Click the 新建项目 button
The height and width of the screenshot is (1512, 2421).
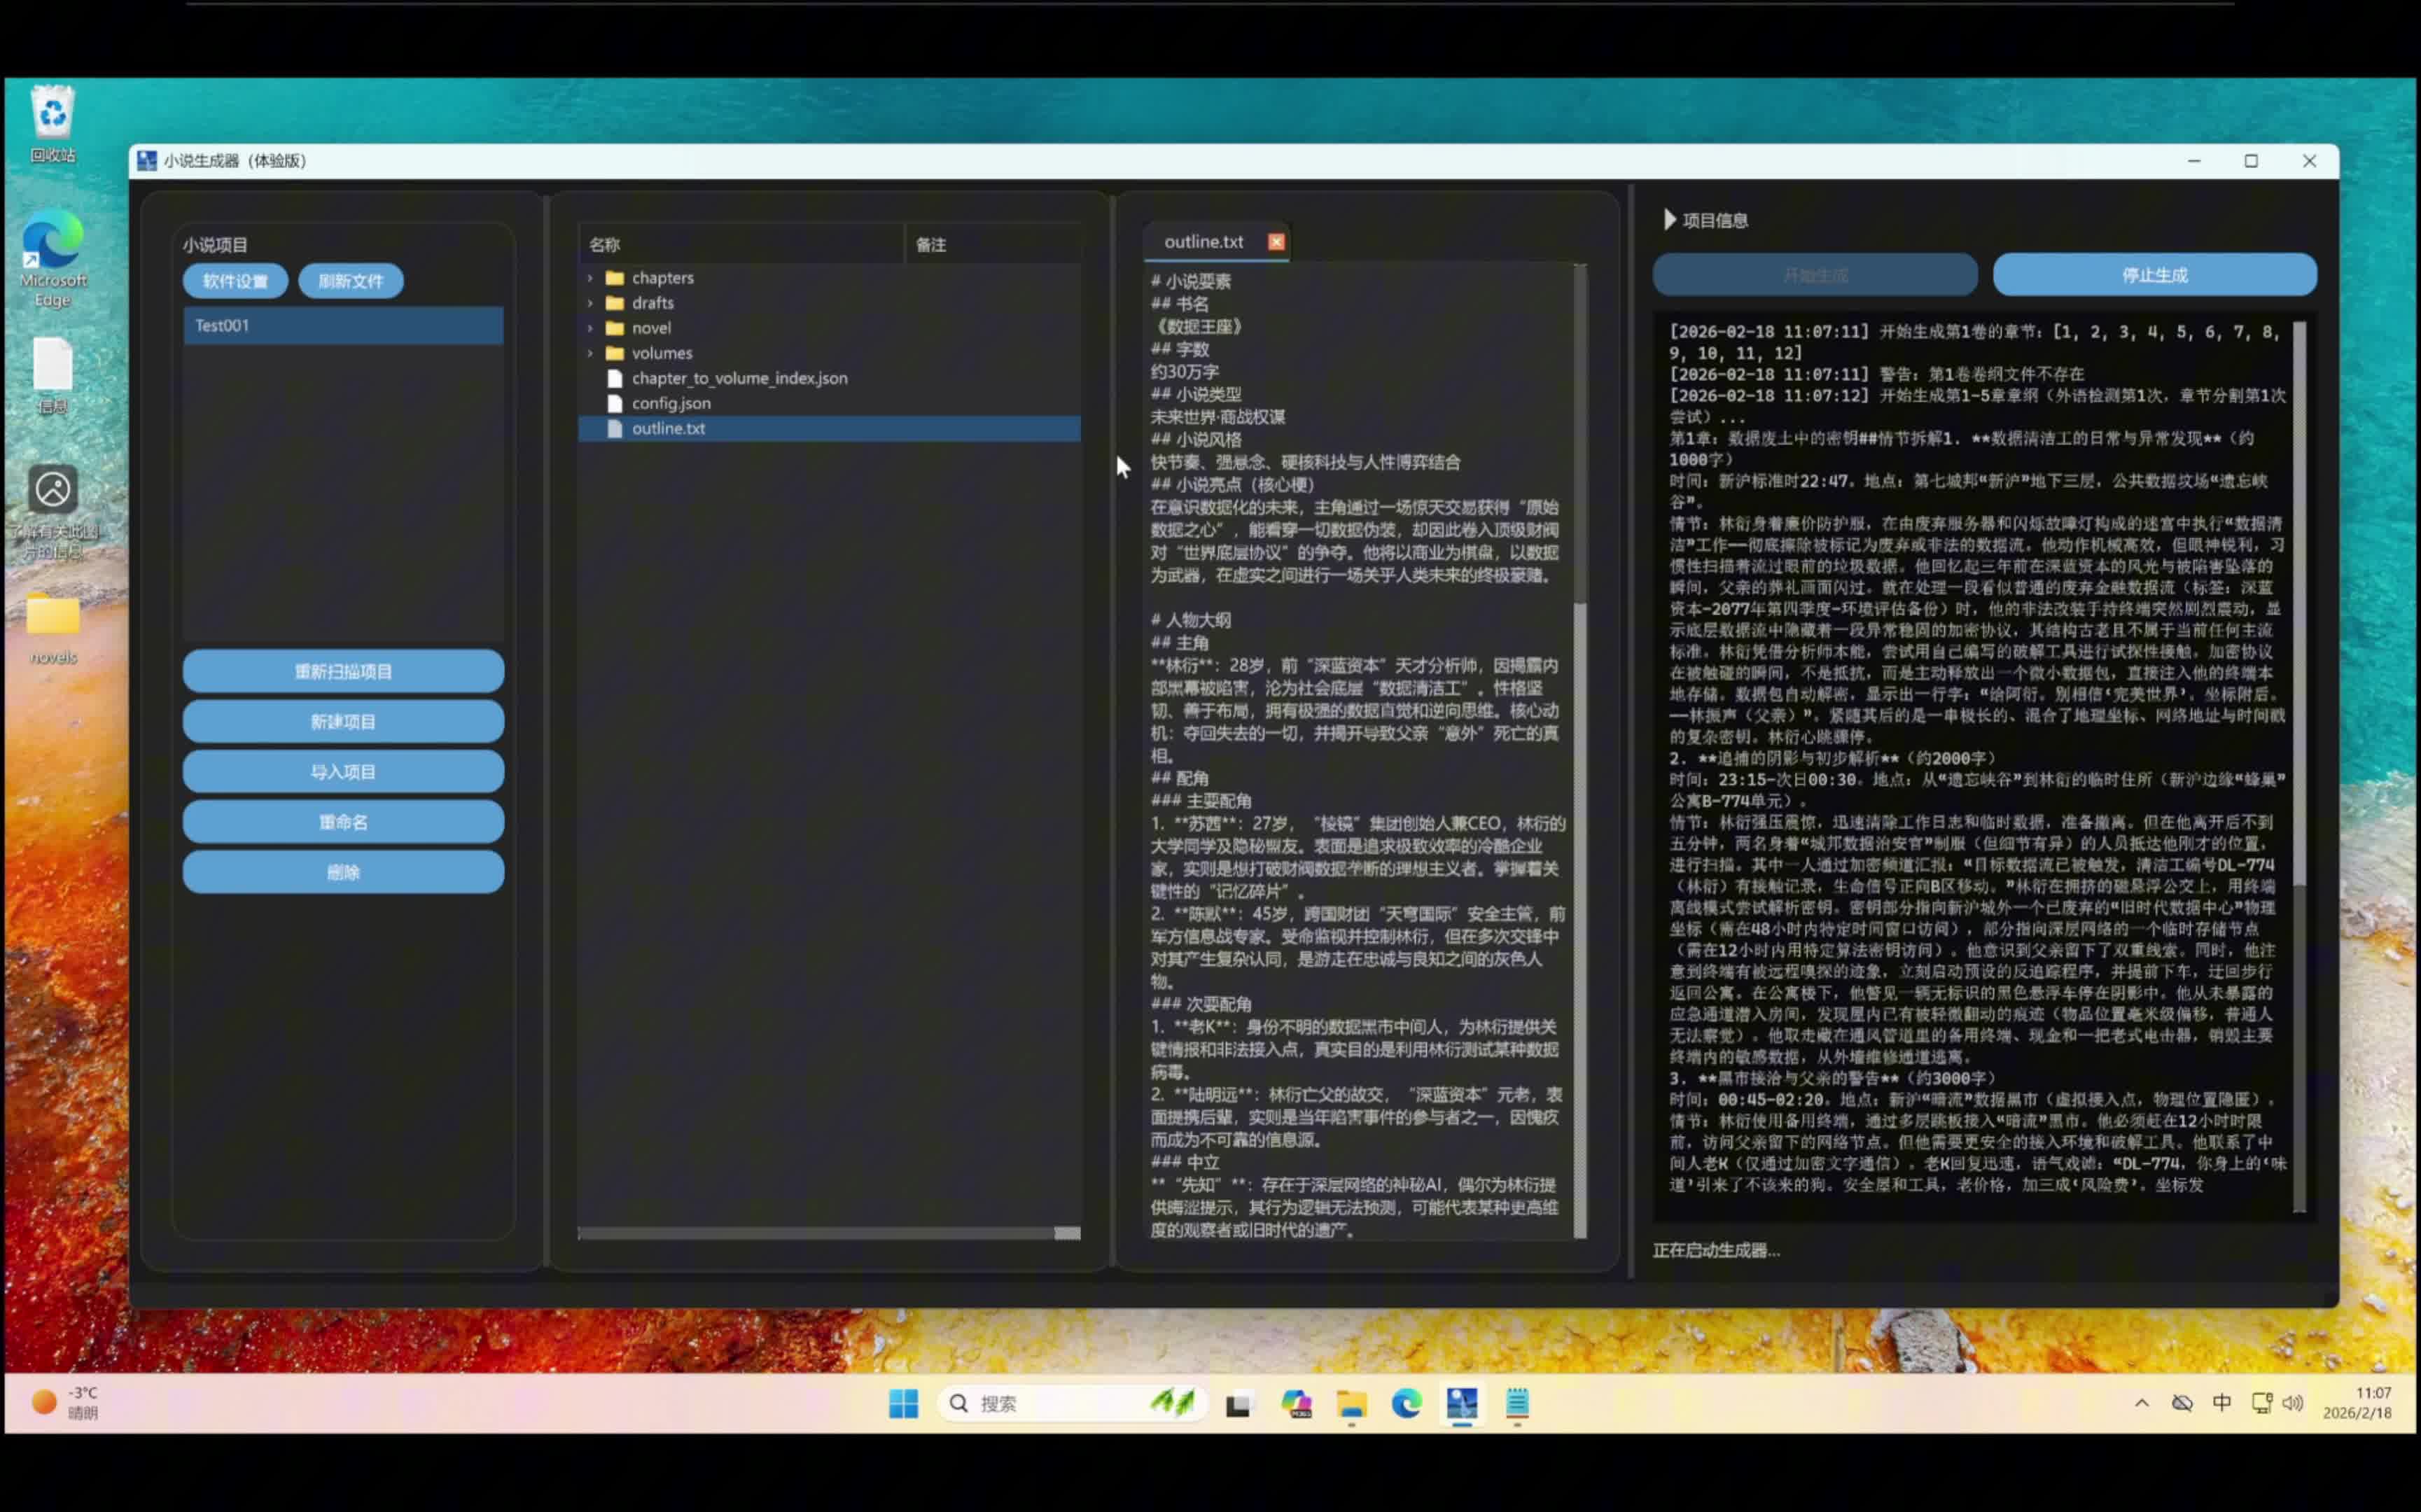[x=343, y=721]
